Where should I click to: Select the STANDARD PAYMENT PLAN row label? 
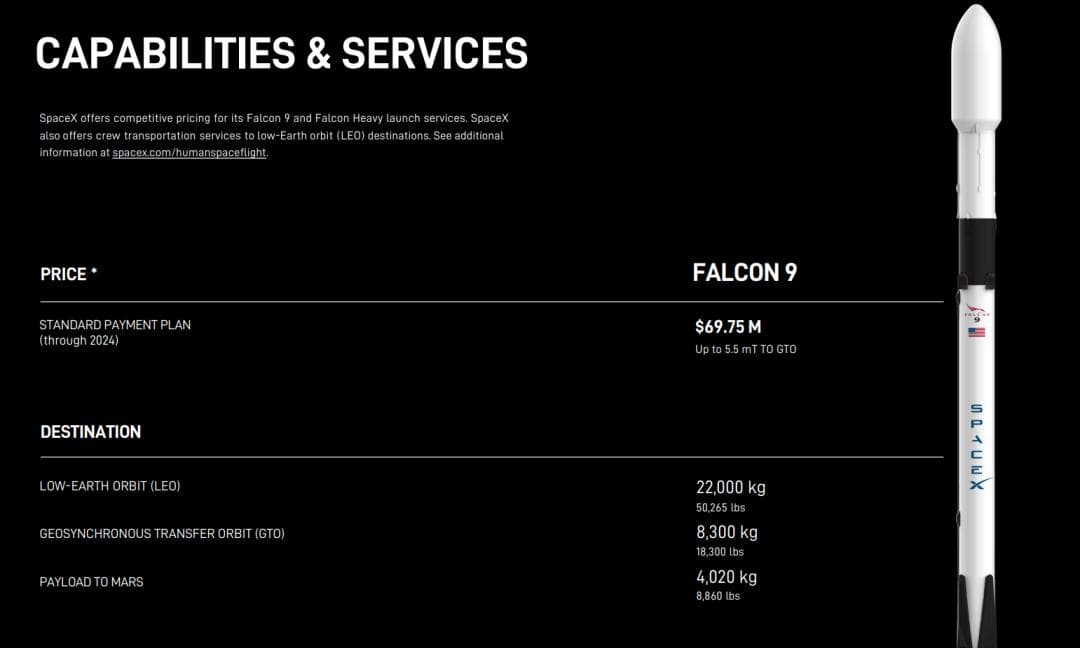pos(115,326)
